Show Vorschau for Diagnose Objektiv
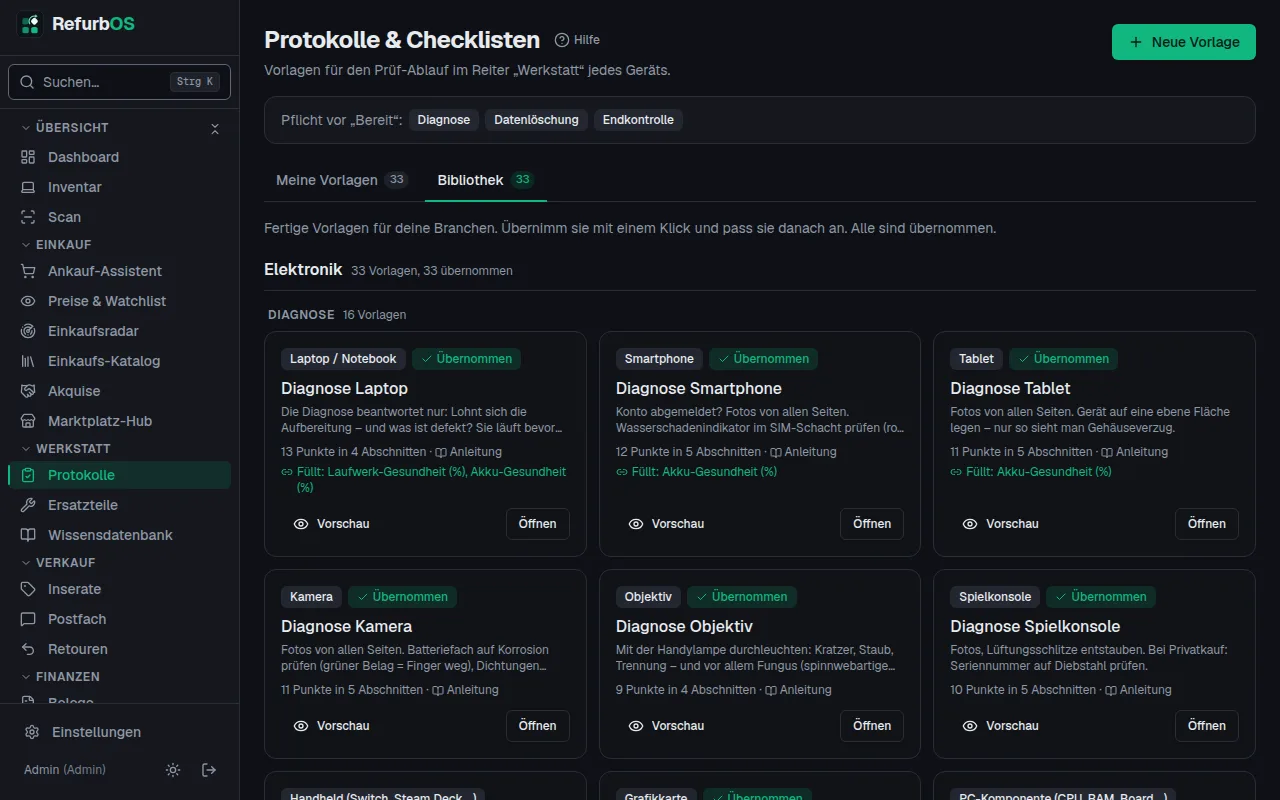The height and width of the screenshot is (800, 1280). click(666, 726)
